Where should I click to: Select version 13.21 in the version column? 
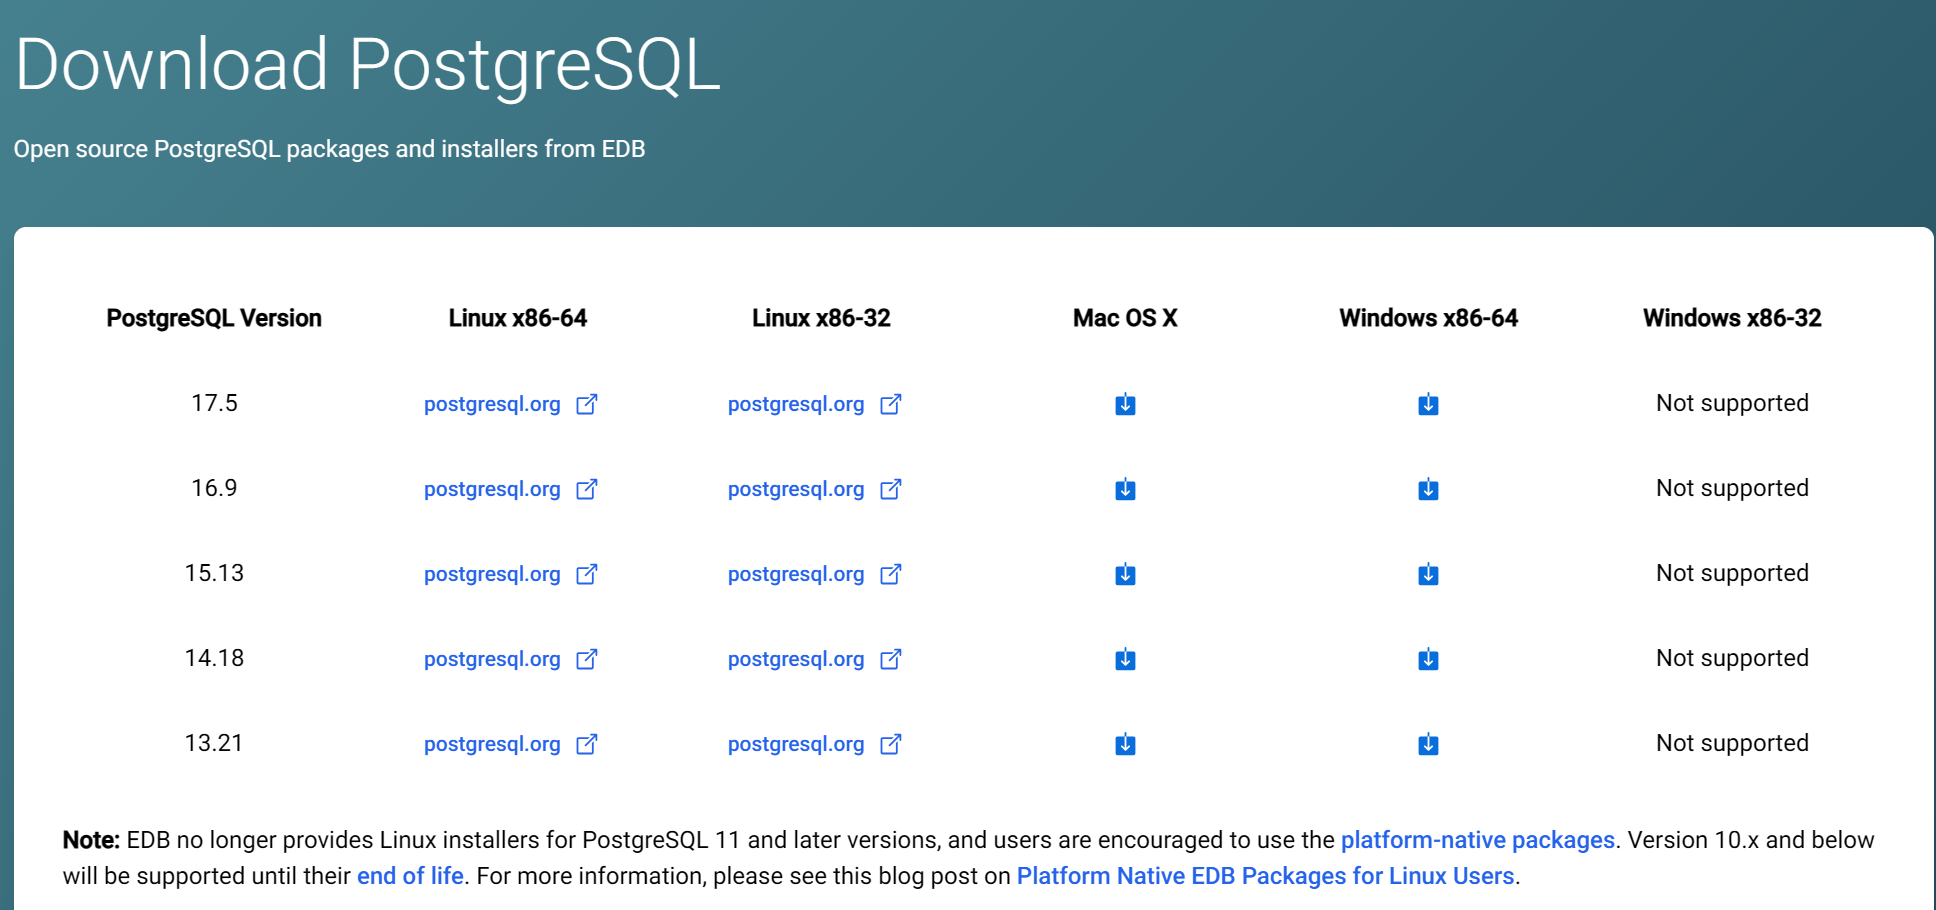214,743
